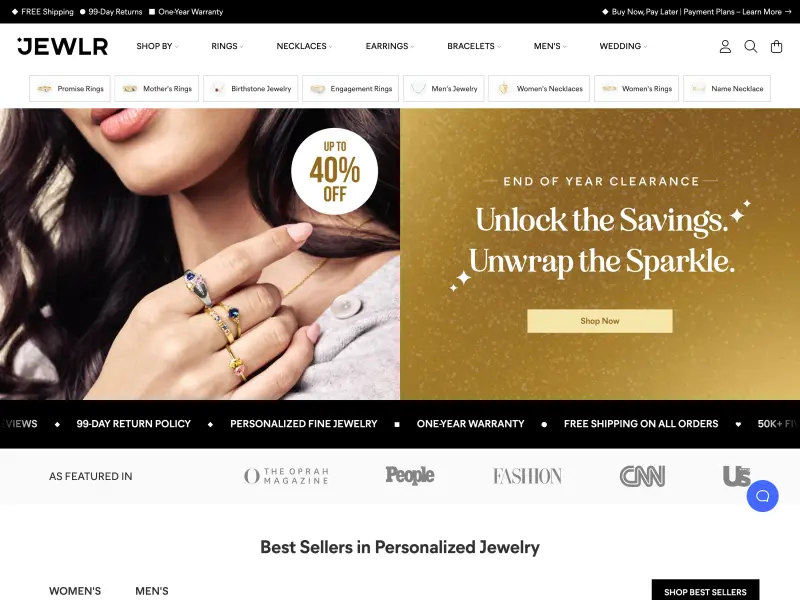
Task: Switch to the MEN'S best sellers tab
Action: point(152,591)
